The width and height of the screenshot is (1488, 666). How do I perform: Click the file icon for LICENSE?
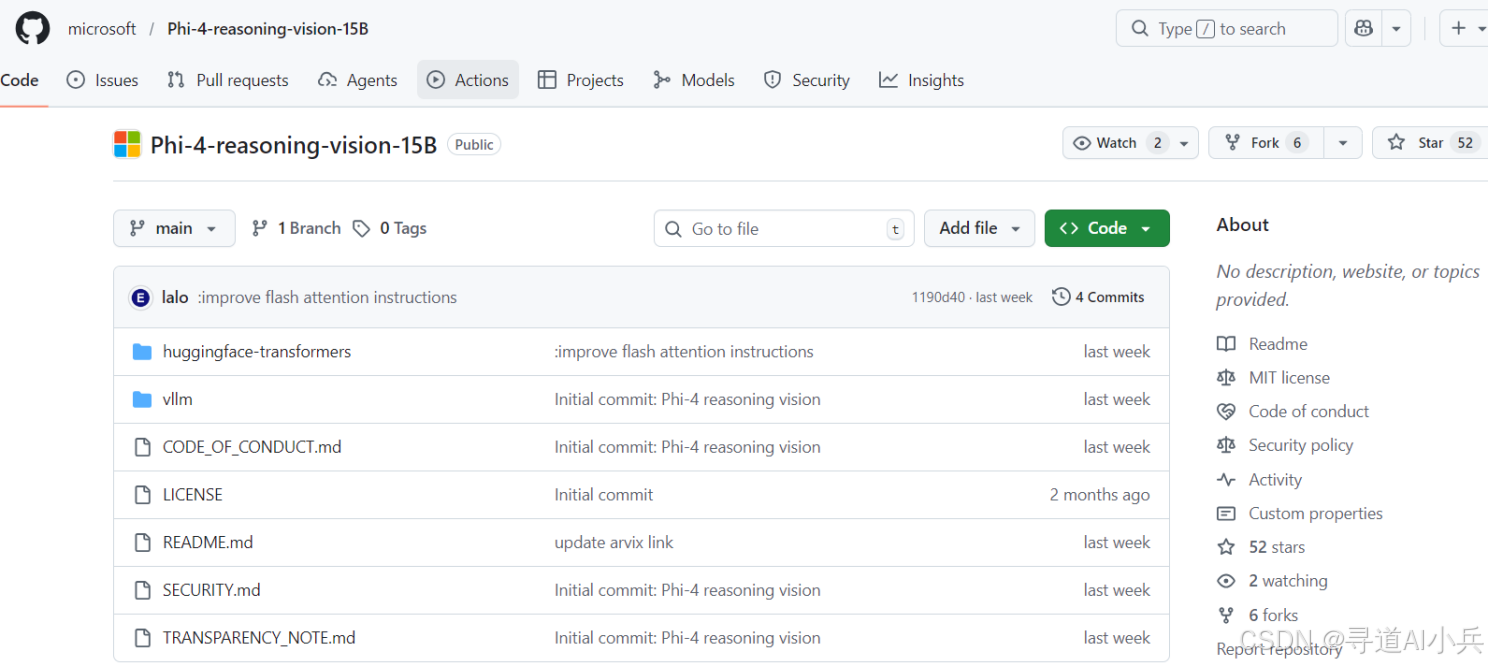pos(142,495)
